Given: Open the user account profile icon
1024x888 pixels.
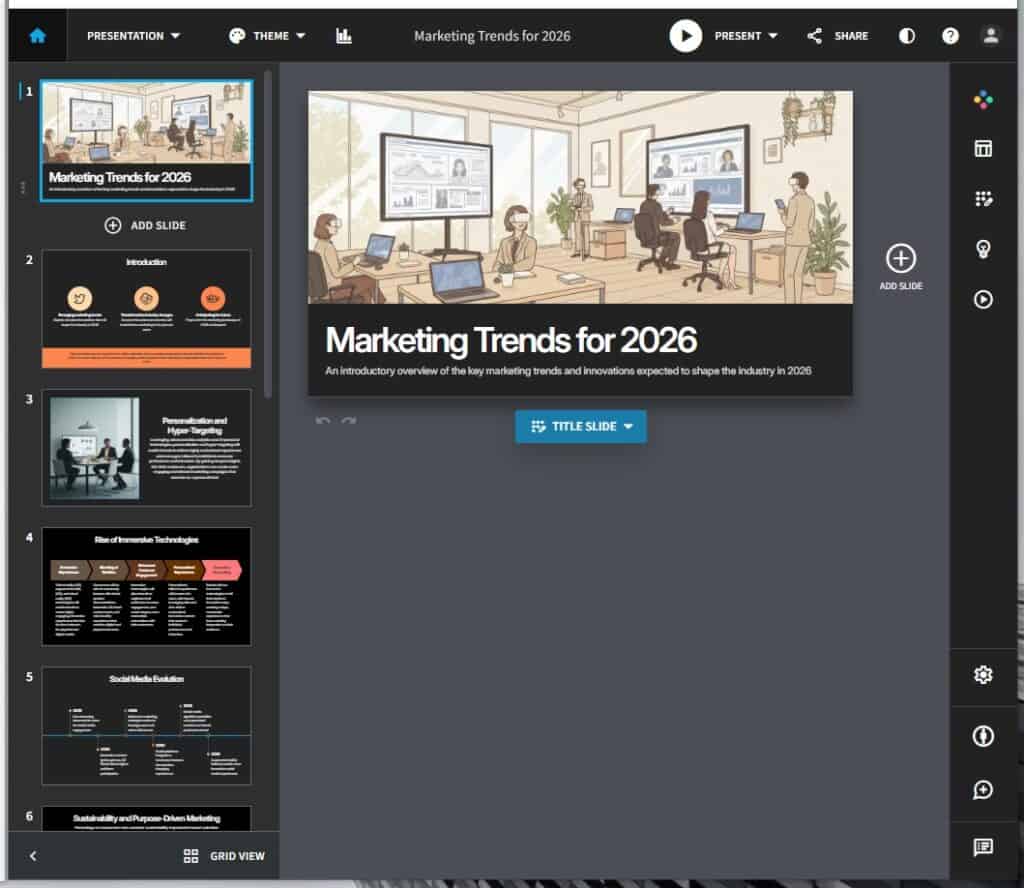Looking at the screenshot, I should [990, 36].
